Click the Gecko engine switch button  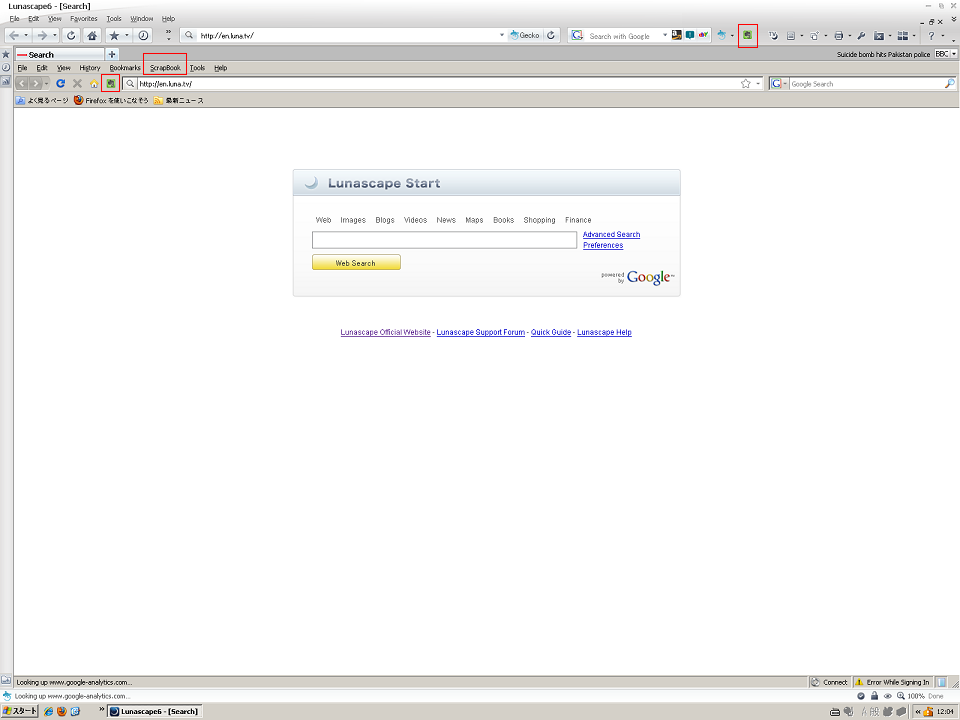pyautogui.click(x=525, y=36)
